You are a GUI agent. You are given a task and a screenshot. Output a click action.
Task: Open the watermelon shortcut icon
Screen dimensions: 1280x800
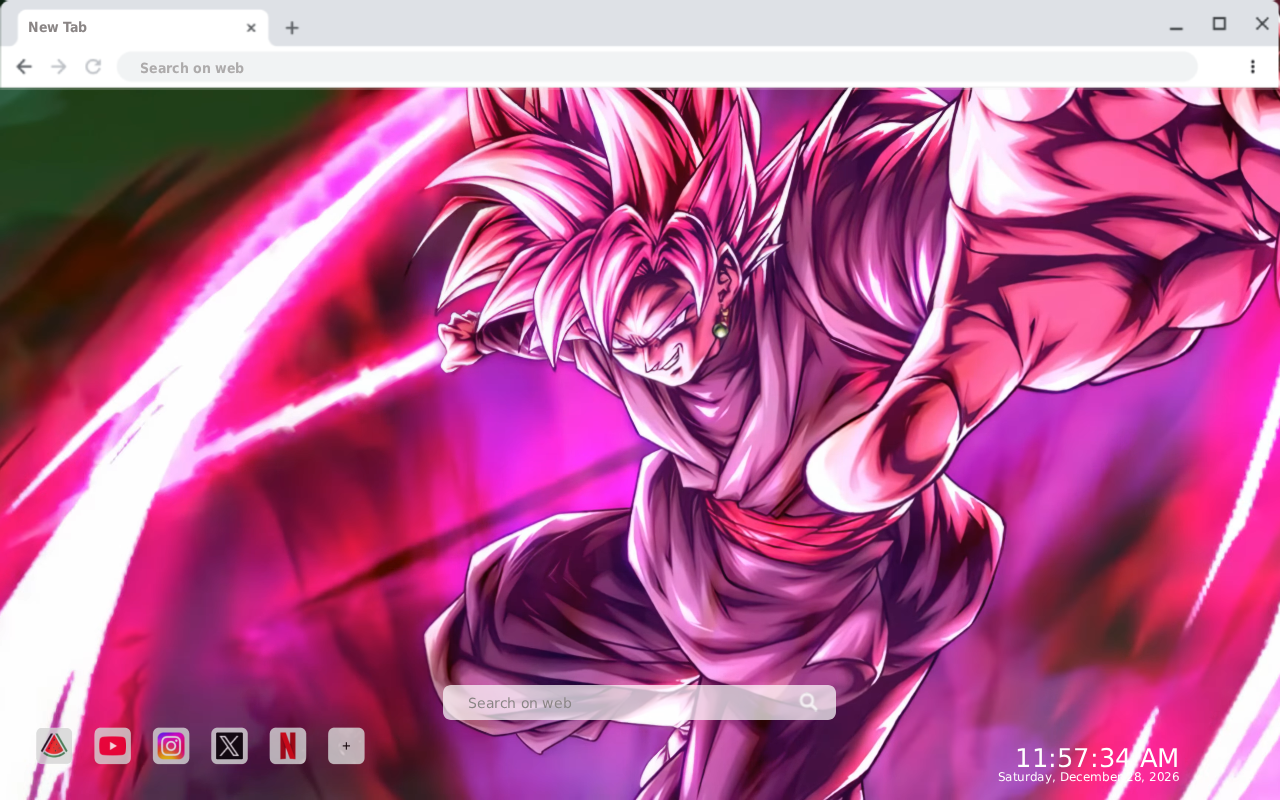coord(54,746)
